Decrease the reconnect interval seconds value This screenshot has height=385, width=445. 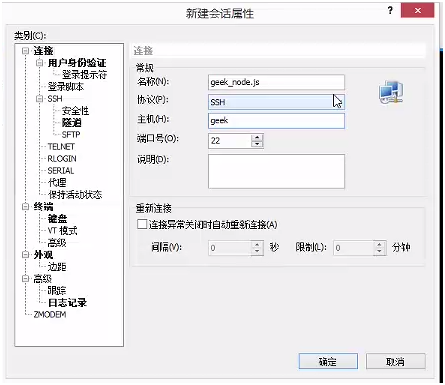(x=257, y=251)
